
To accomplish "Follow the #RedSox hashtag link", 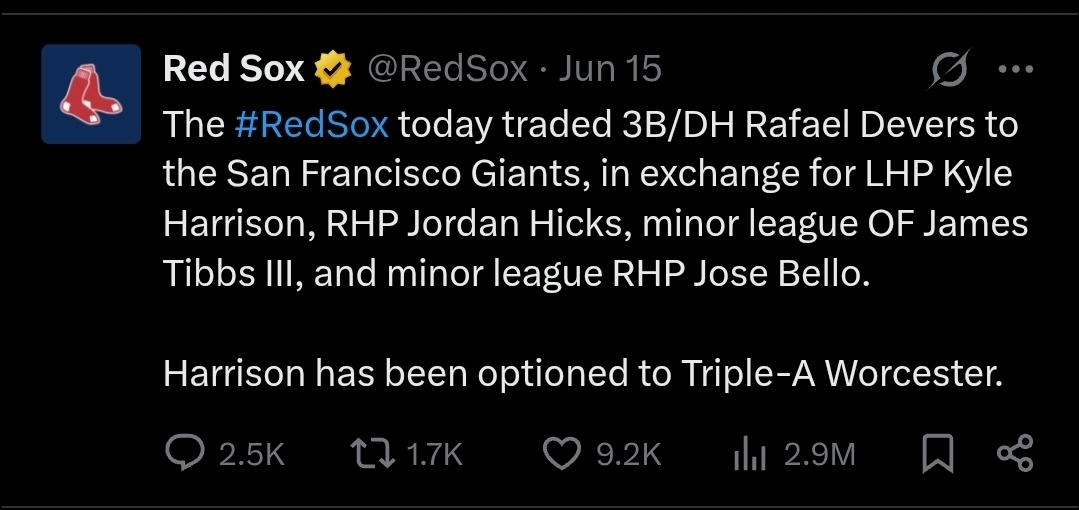I will [316, 124].
